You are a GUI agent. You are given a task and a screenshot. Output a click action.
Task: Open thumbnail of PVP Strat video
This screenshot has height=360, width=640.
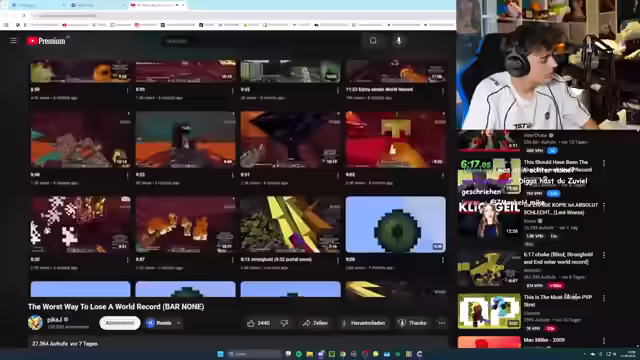click(489, 311)
